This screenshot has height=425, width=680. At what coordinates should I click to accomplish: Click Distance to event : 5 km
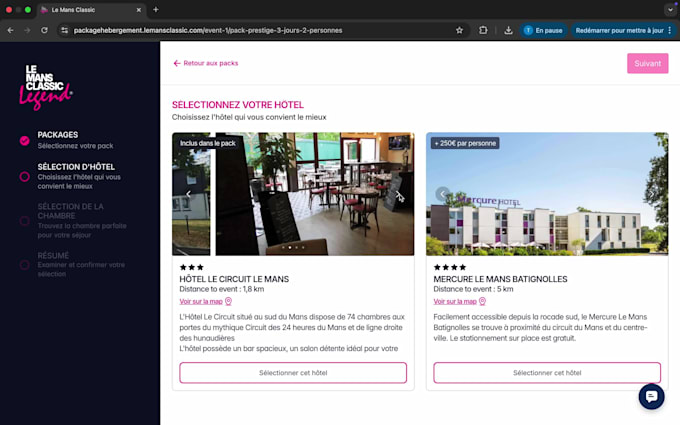click(x=474, y=289)
